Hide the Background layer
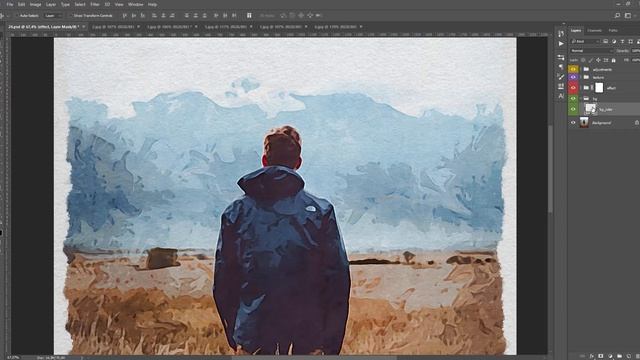 pyautogui.click(x=573, y=122)
